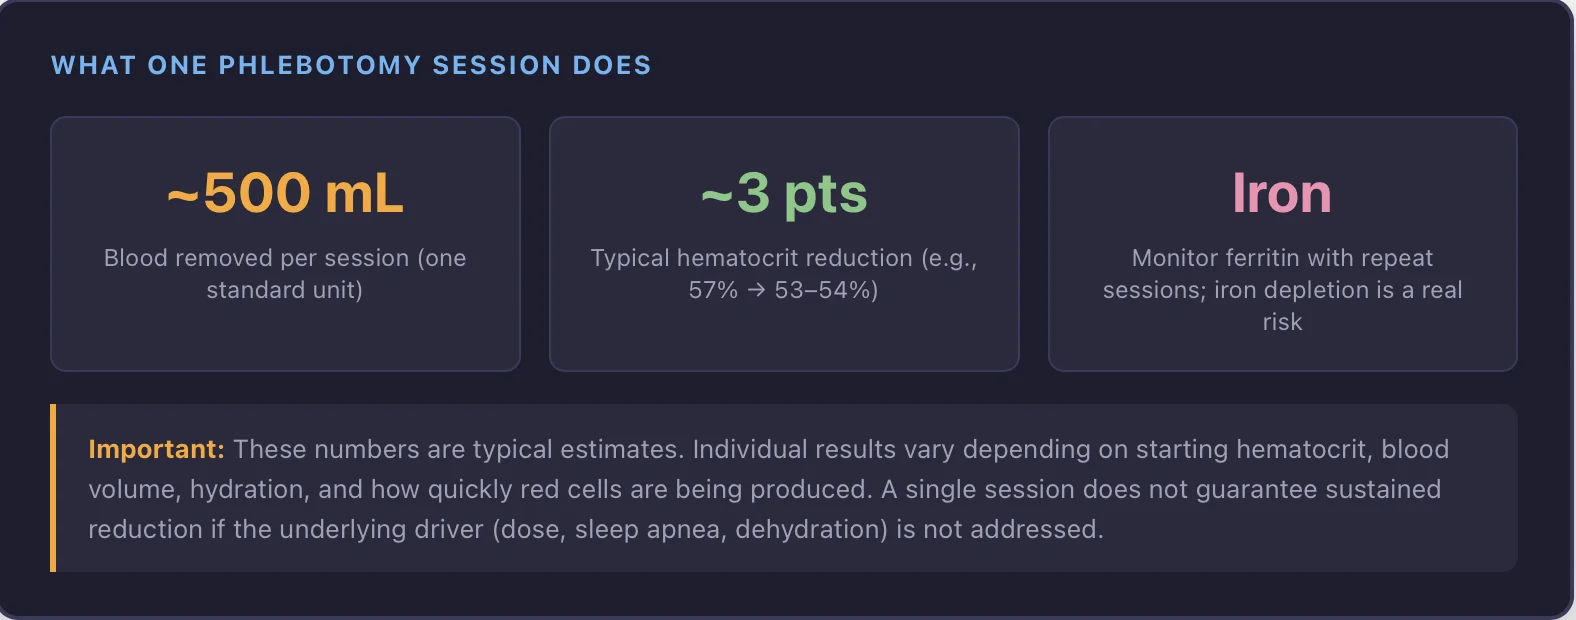Image resolution: width=1576 pixels, height=620 pixels.
Task: Click the word "risk" in Iron card
Action: tap(1282, 322)
